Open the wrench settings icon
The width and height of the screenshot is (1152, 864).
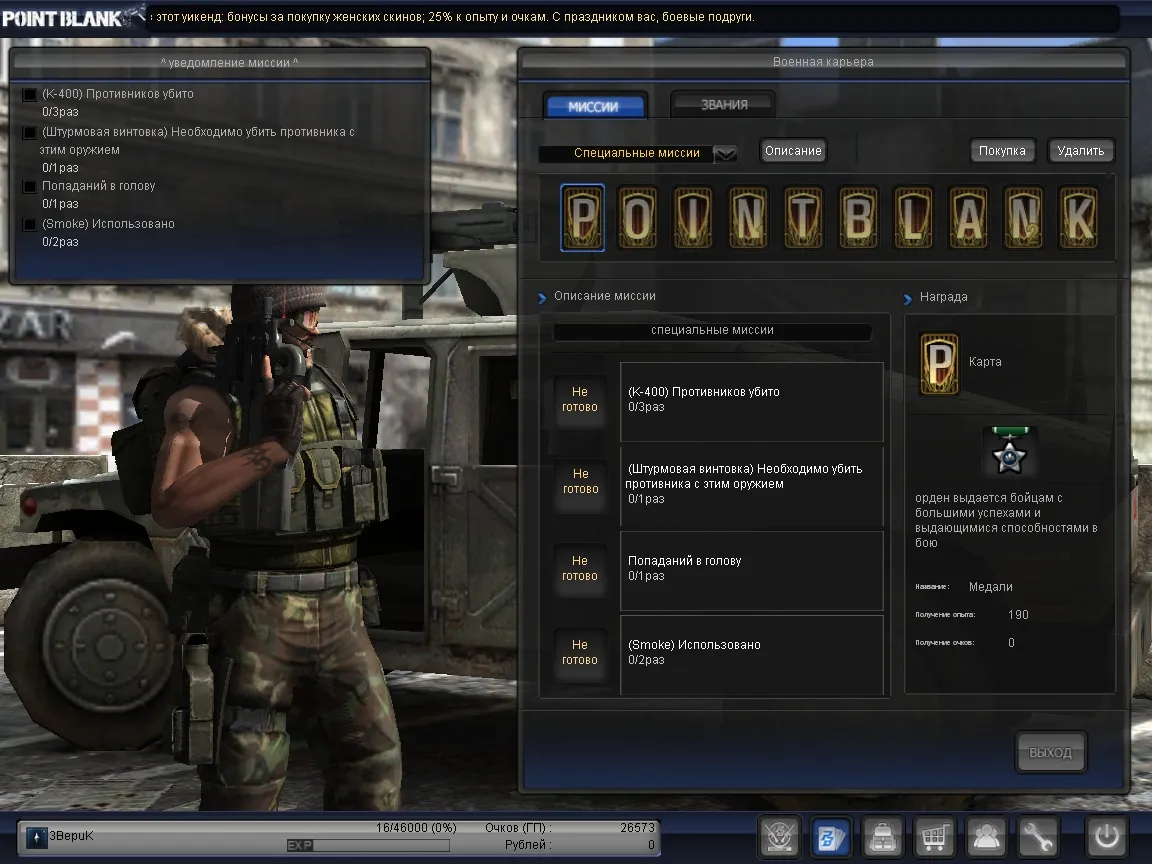[x=1037, y=836]
